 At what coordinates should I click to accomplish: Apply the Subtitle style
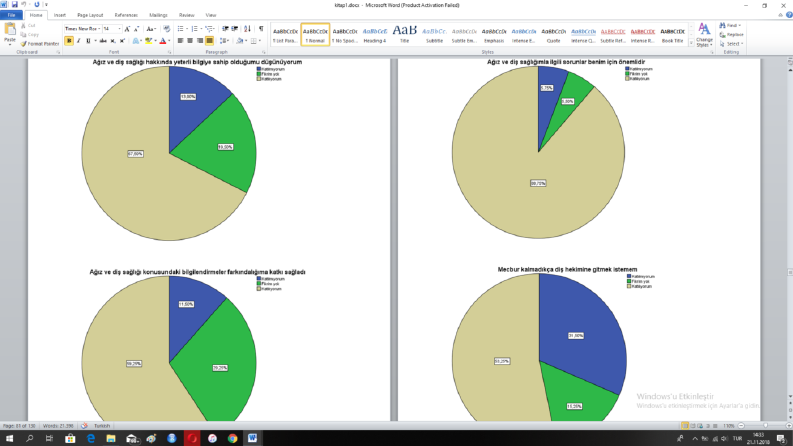(x=434, y=35)
